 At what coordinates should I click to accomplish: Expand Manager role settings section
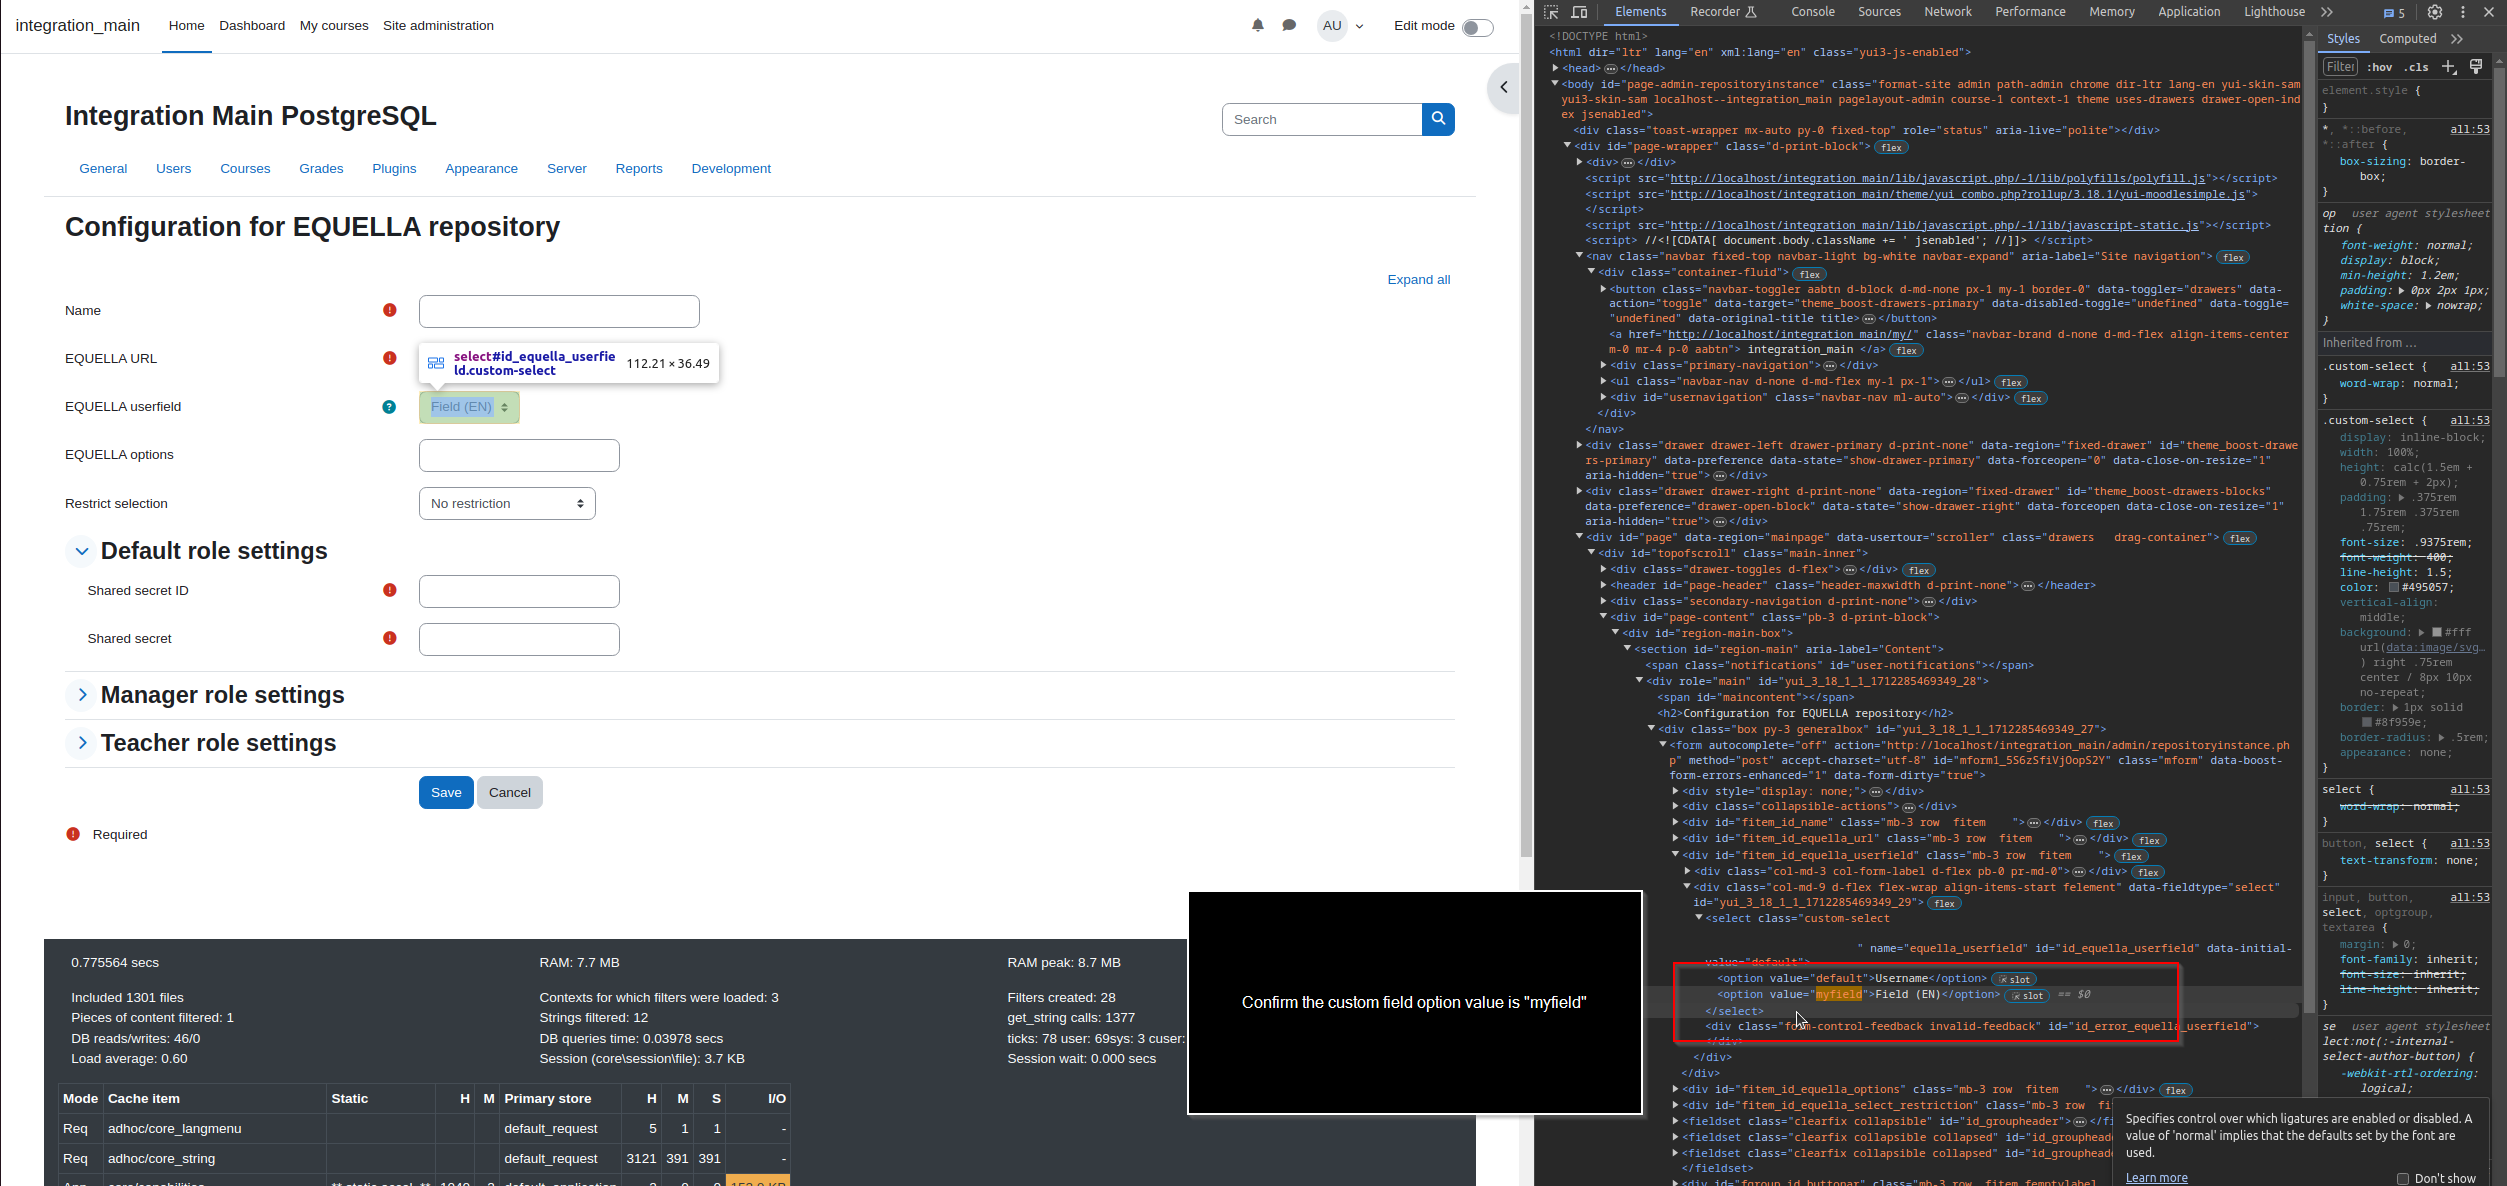pyautogui.click(x=82, y=695)
